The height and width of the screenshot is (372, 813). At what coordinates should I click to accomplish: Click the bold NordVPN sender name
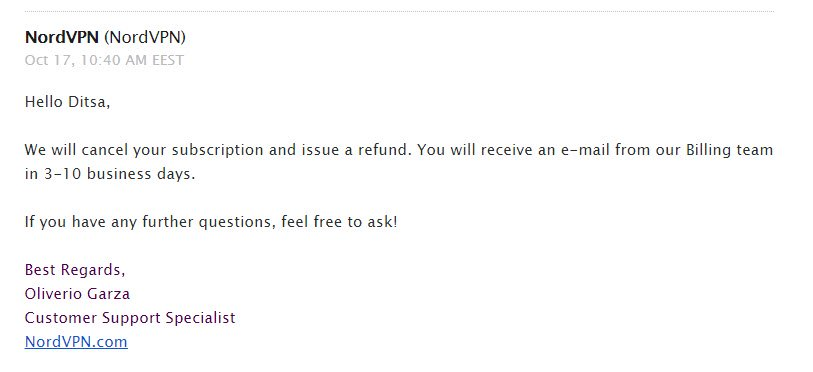[x=62, y=37]
